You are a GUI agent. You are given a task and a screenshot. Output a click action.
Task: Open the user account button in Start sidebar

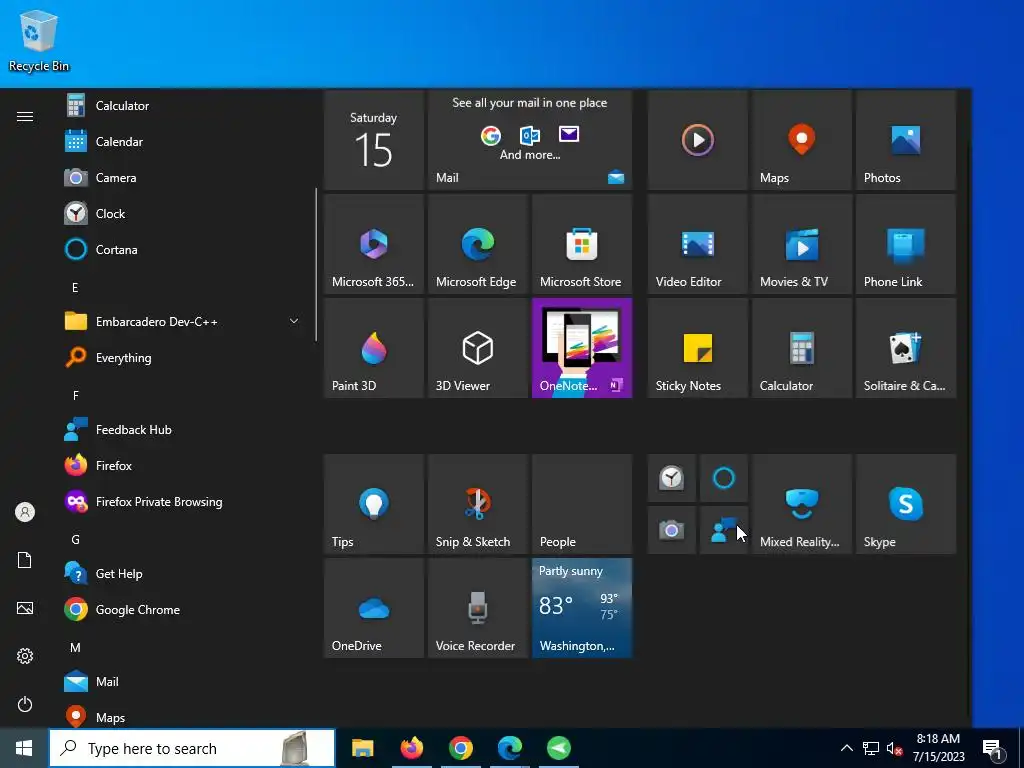[25, 512]
